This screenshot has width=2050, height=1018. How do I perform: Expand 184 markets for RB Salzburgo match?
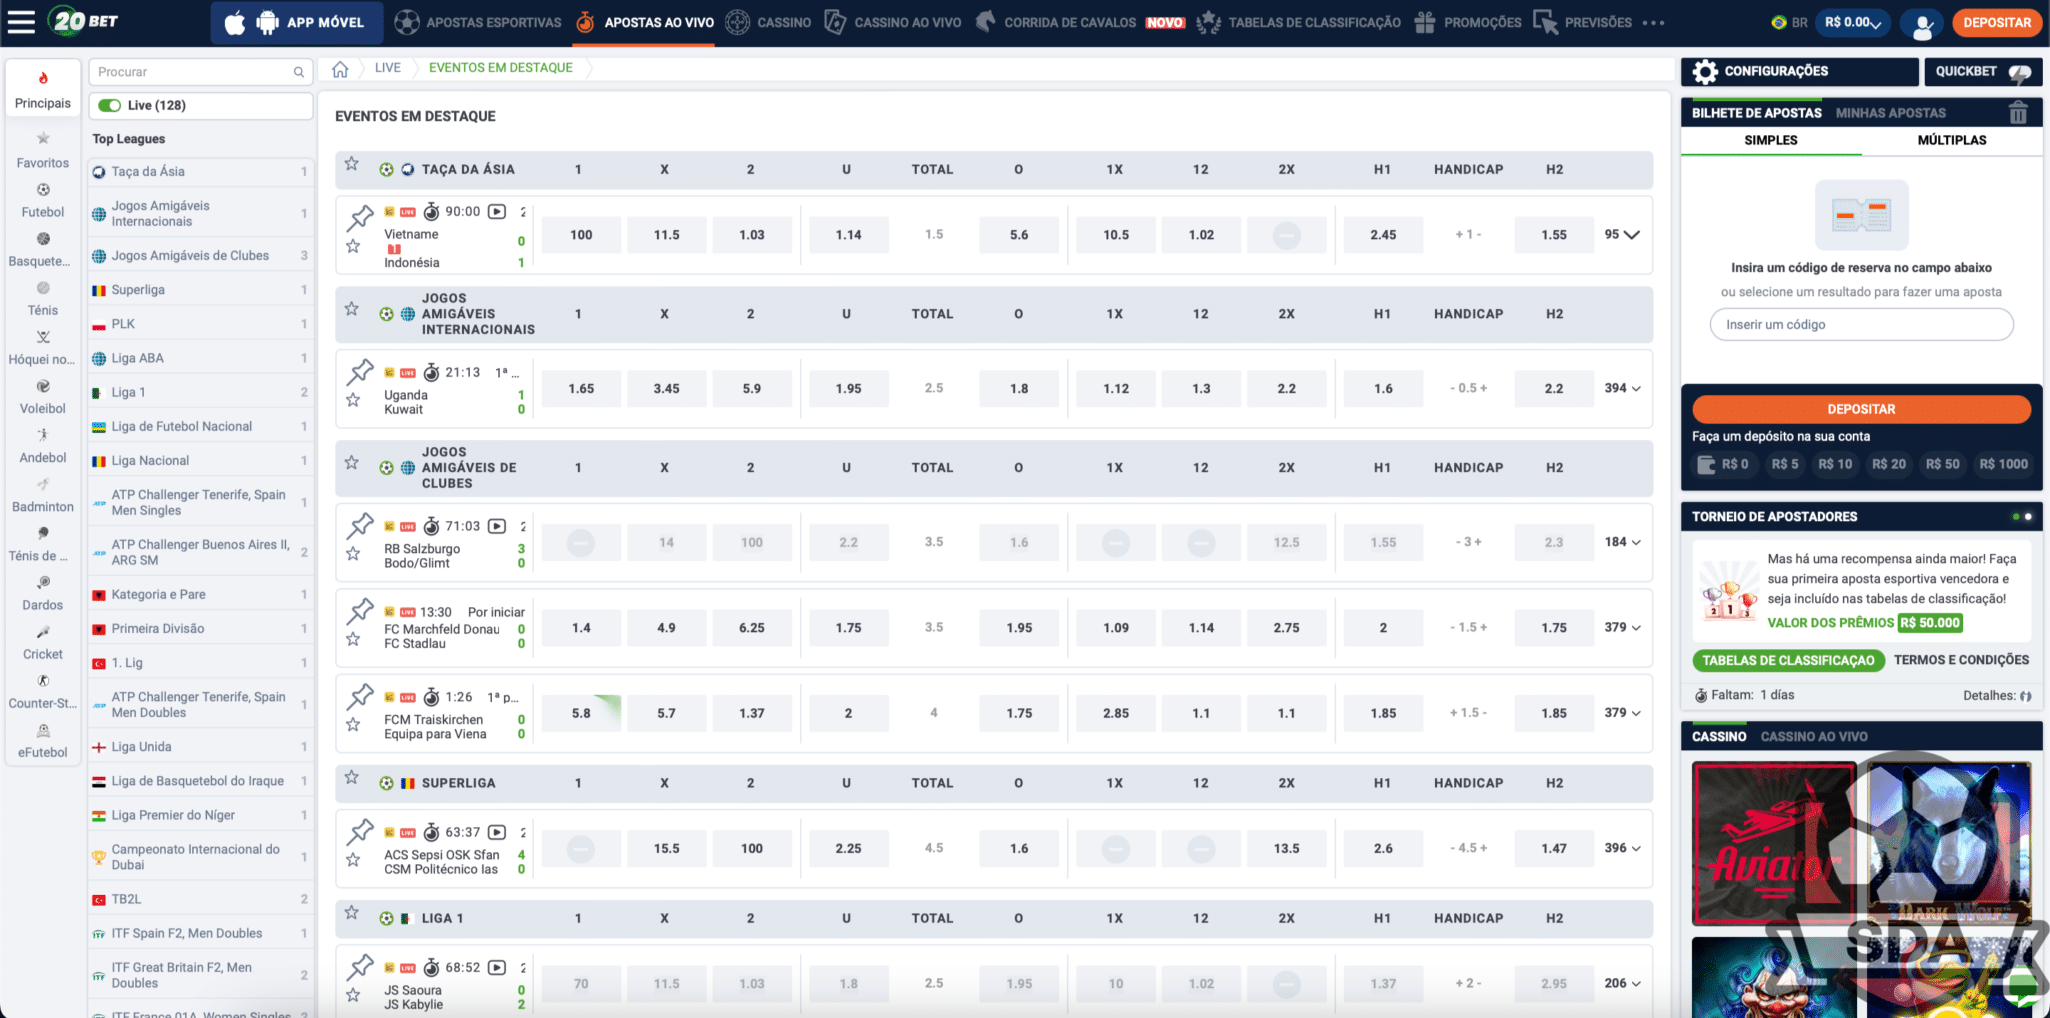point(1622,542)
